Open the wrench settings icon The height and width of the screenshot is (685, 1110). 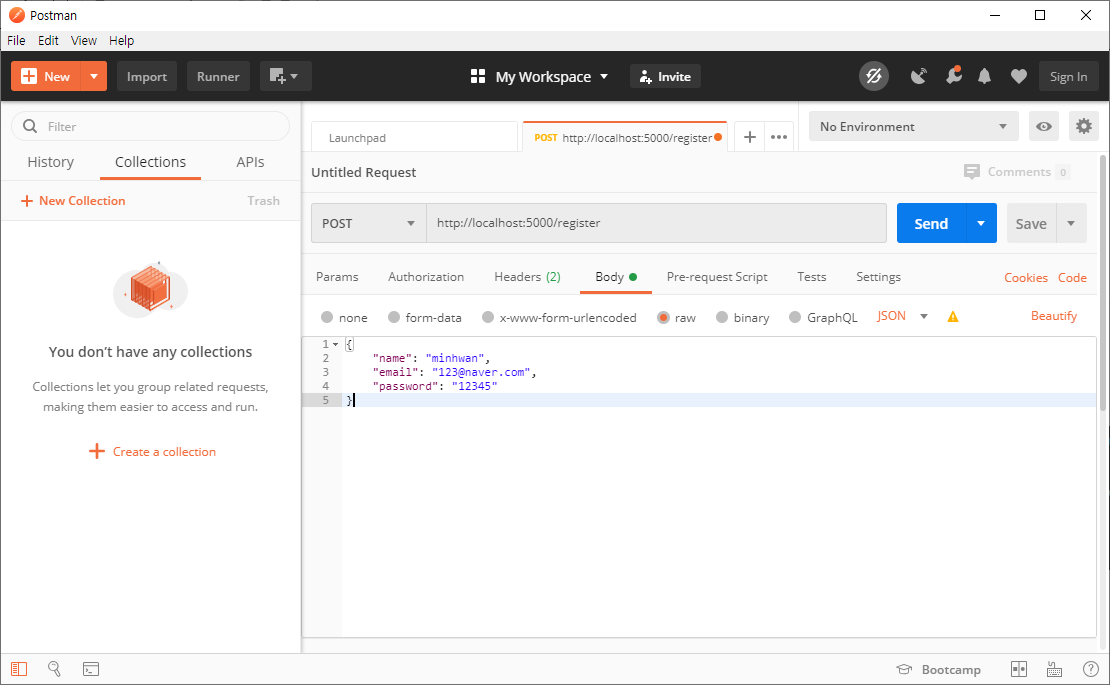click(954, 75)
